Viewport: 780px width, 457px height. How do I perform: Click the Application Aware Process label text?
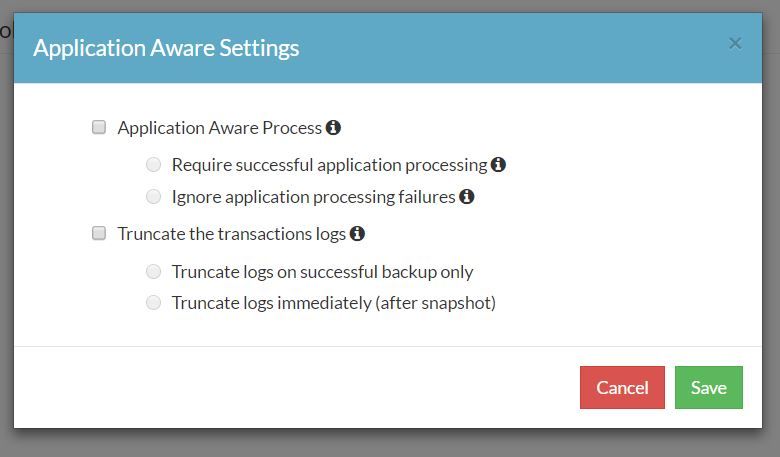click(220, 128)
